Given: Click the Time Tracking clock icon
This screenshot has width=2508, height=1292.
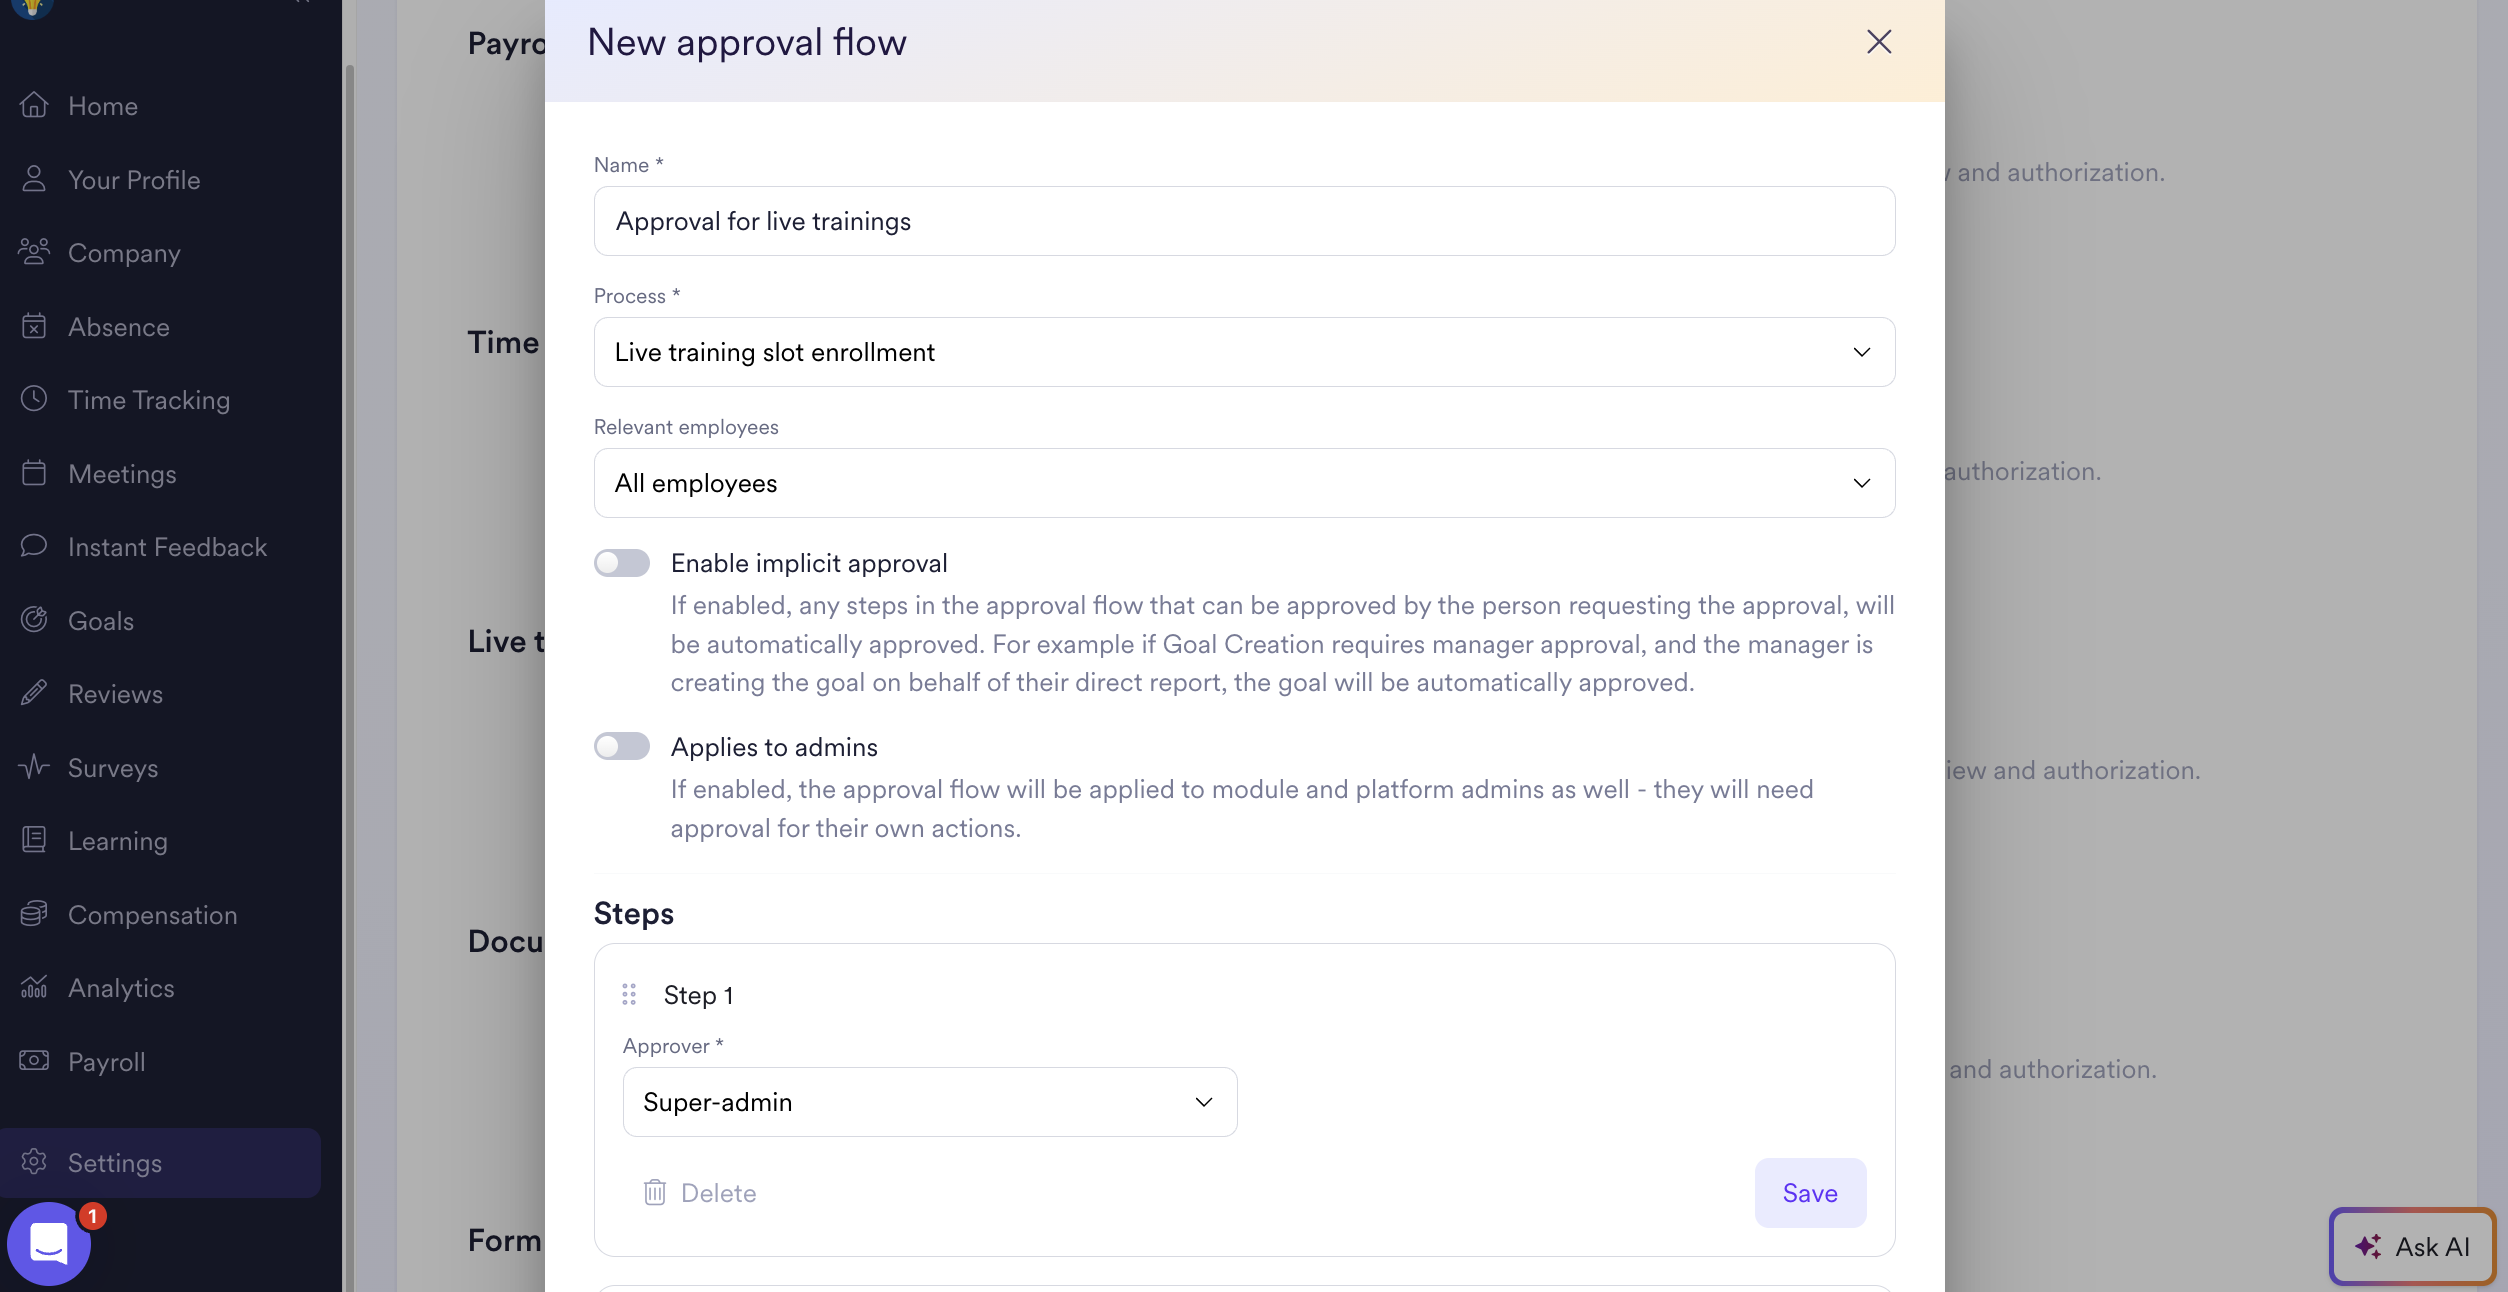Looking at the screenshot, I should (34, 399).
